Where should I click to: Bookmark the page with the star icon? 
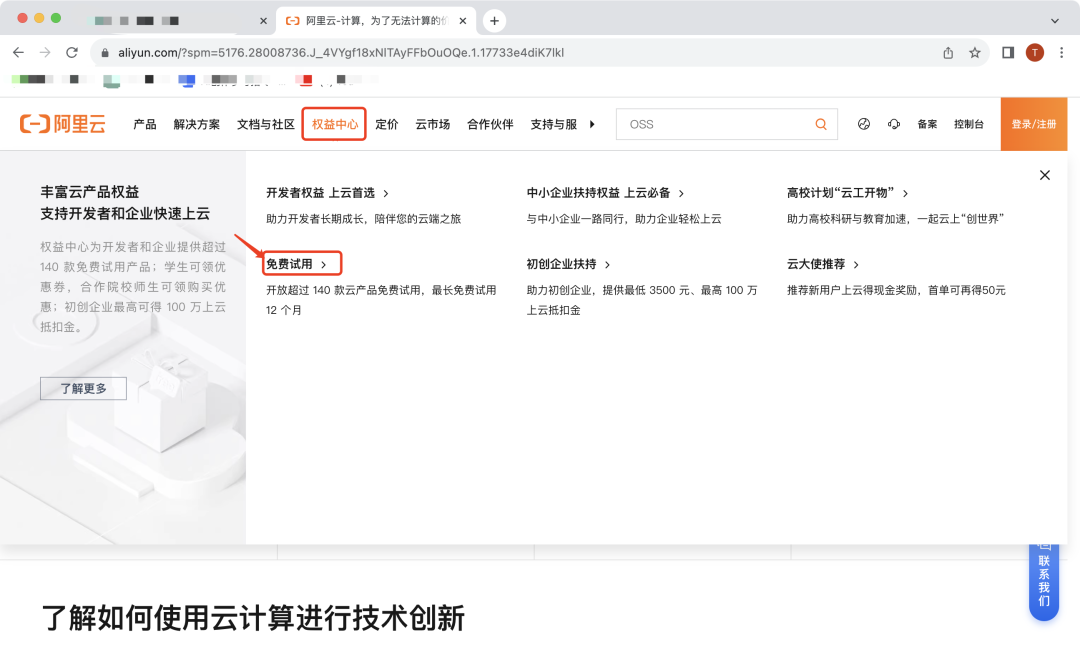pos(974,52)
